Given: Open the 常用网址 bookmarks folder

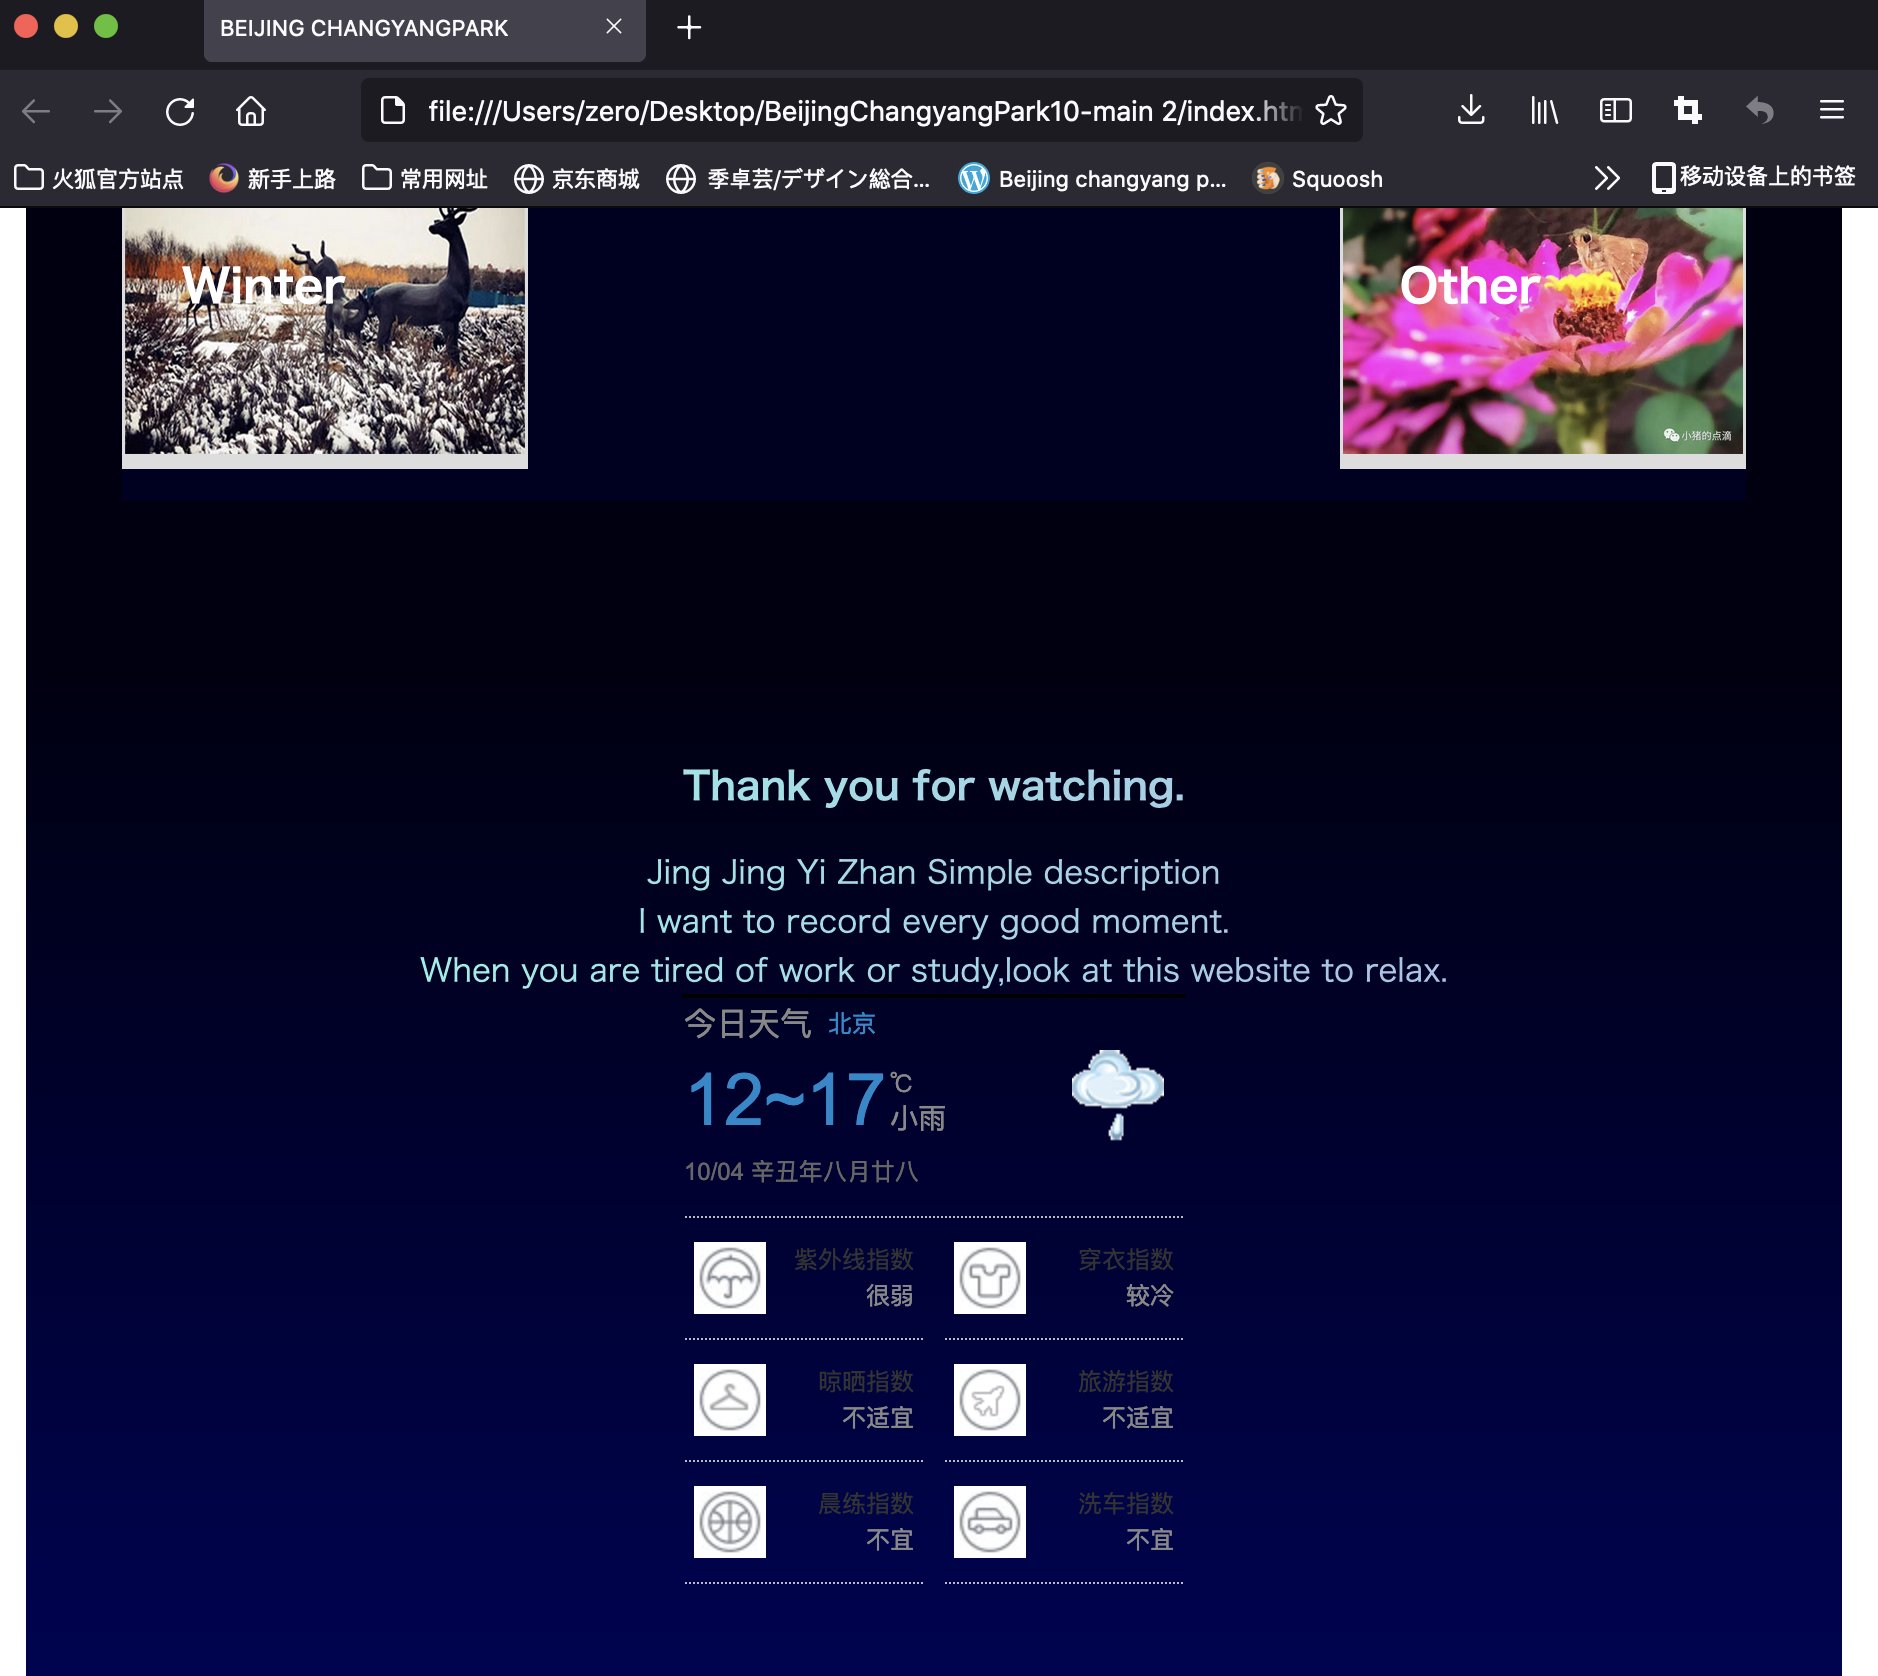Looking at the screenshot, I should [x=425, y=179].
